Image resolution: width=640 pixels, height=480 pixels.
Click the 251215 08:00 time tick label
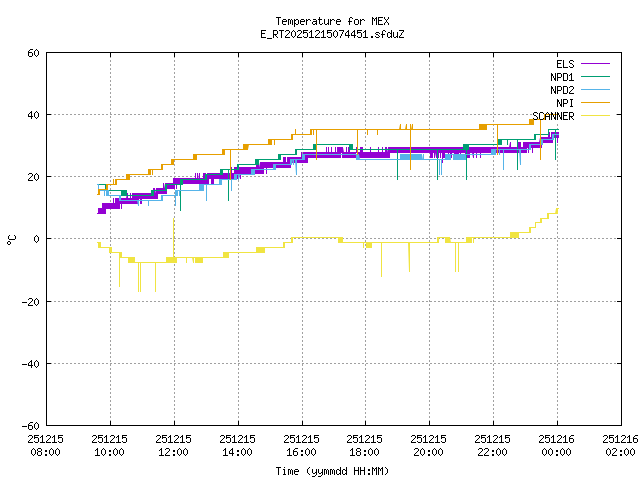point(46,445)
